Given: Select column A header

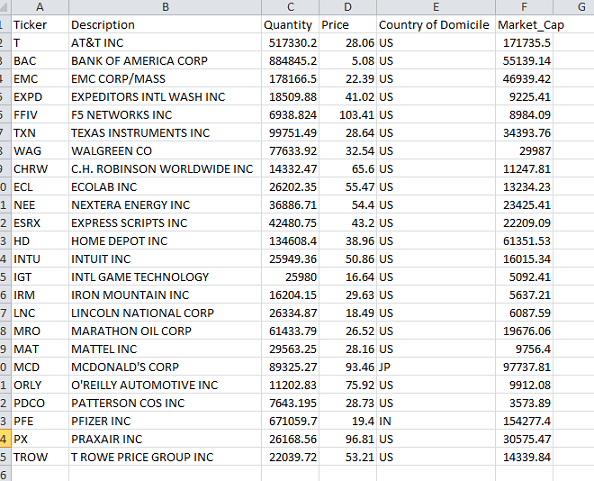Looking at the screenshot, I should tap(40, 7).
